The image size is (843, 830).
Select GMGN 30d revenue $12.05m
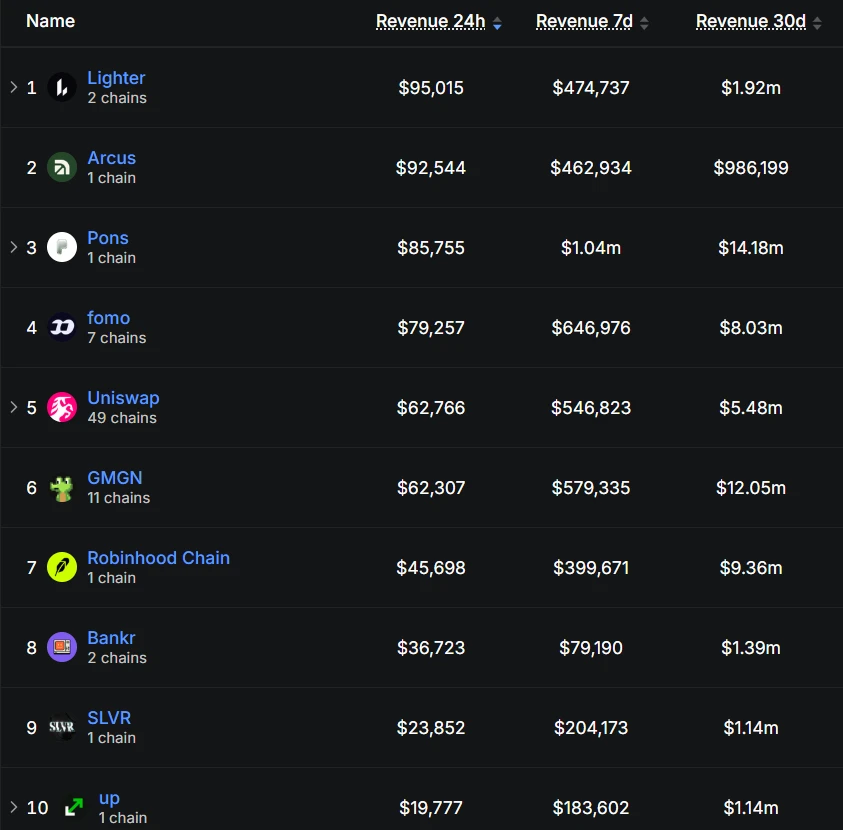tap(751, 488)
